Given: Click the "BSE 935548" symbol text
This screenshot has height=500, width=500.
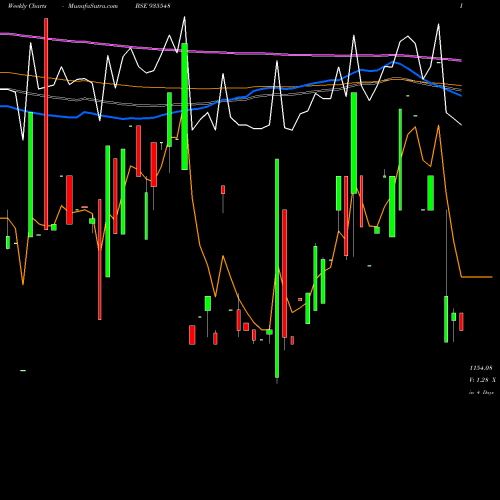Looking at the screenshot, I should tap(153, 6).
